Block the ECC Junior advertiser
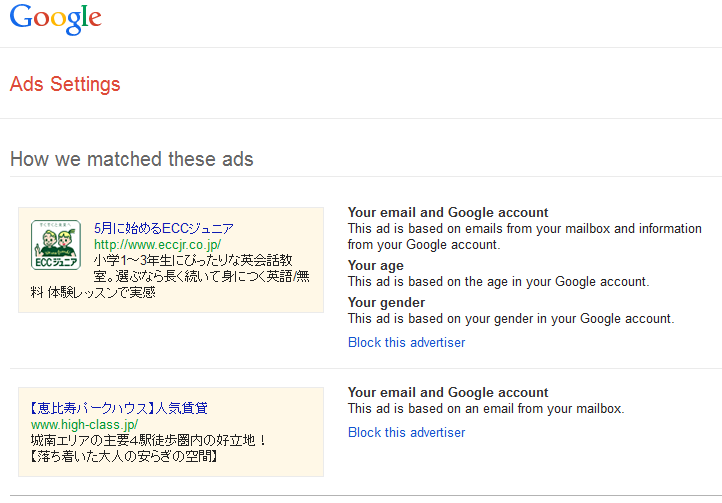722x503 pixels. click(x=406, y=342)
